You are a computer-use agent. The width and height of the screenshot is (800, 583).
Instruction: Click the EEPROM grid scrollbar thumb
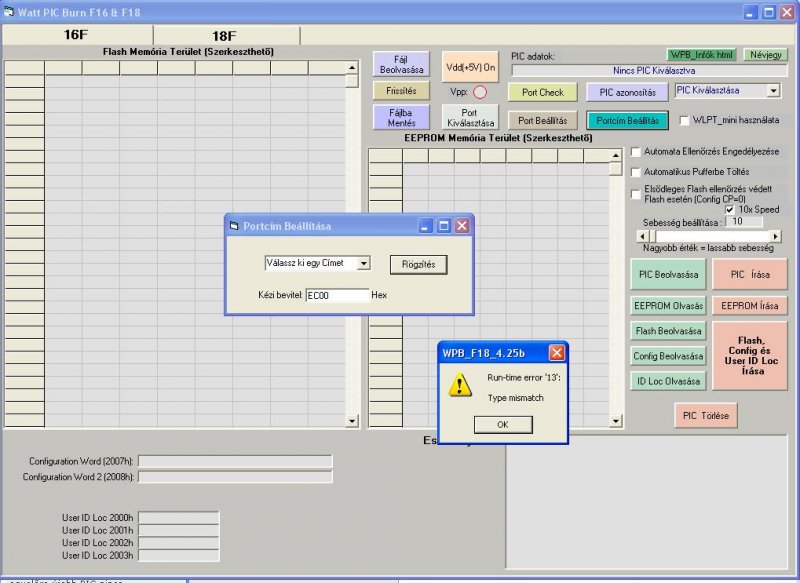616,168
